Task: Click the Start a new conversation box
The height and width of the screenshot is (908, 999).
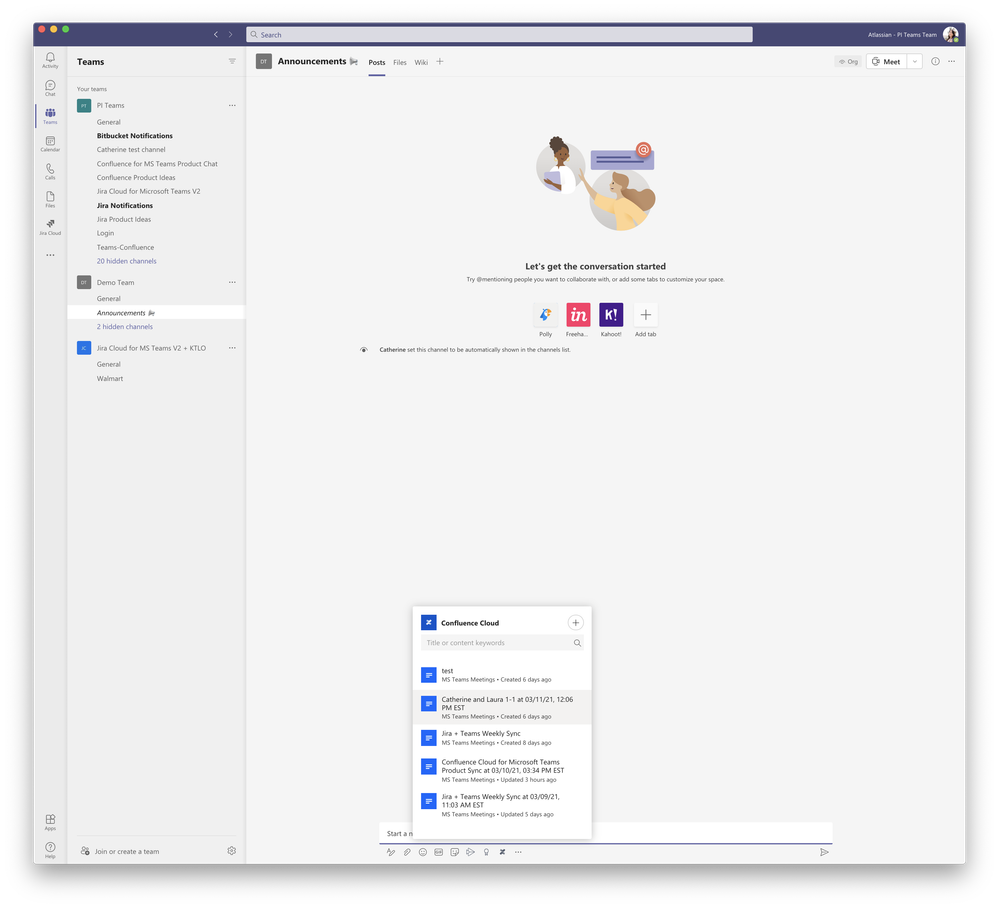Action: (605, 833)
